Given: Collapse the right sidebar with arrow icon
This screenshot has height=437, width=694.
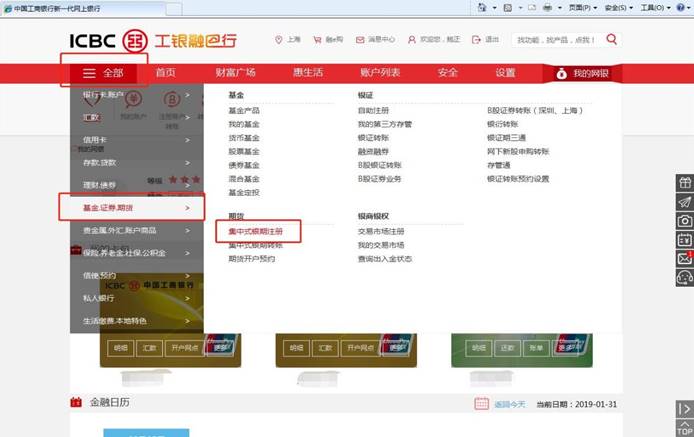Looking at the screenshot, I should click(685, 409).
